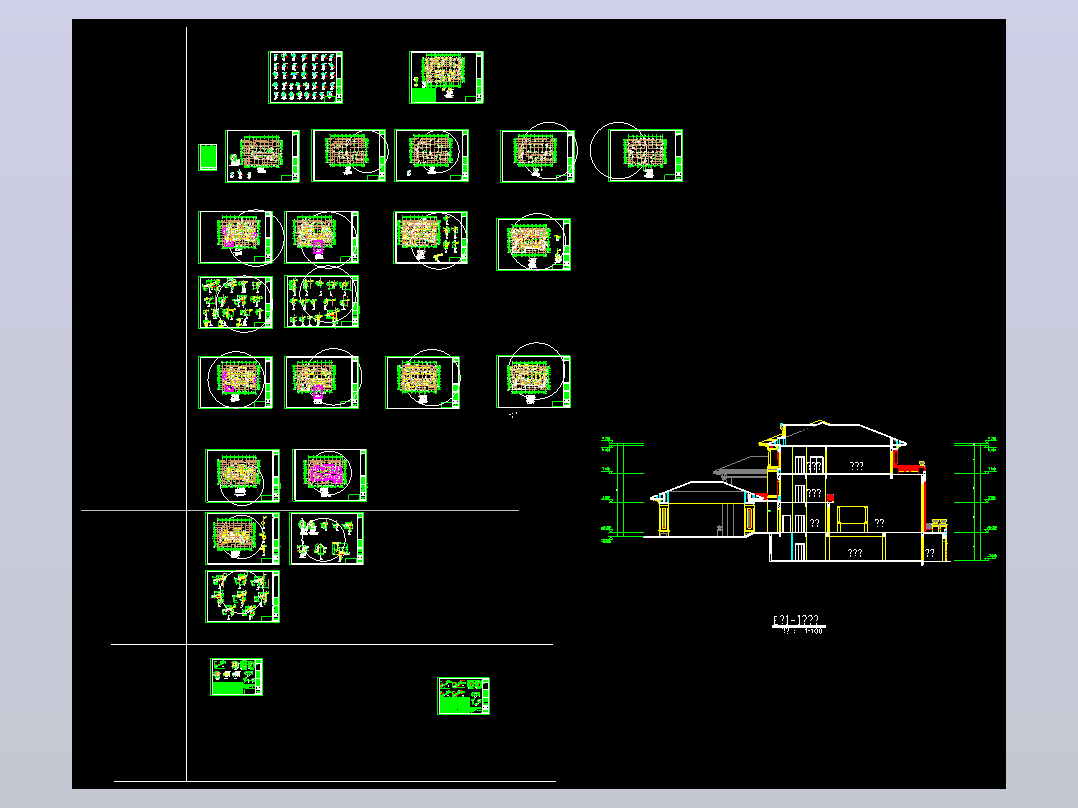Viewport: 1078px width, 808px height.
Task: Click the section title text "E?)-1???"
Action: (x=795, y=620)
